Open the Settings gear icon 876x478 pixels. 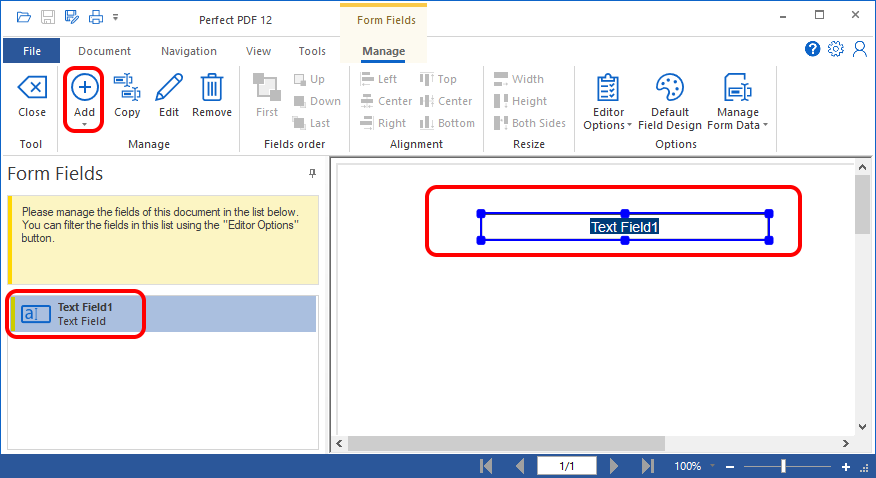tap(836, 49)
